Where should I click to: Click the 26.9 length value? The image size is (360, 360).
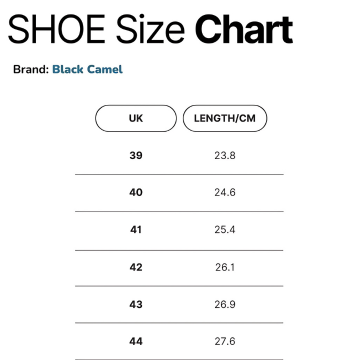click(225, 304)
